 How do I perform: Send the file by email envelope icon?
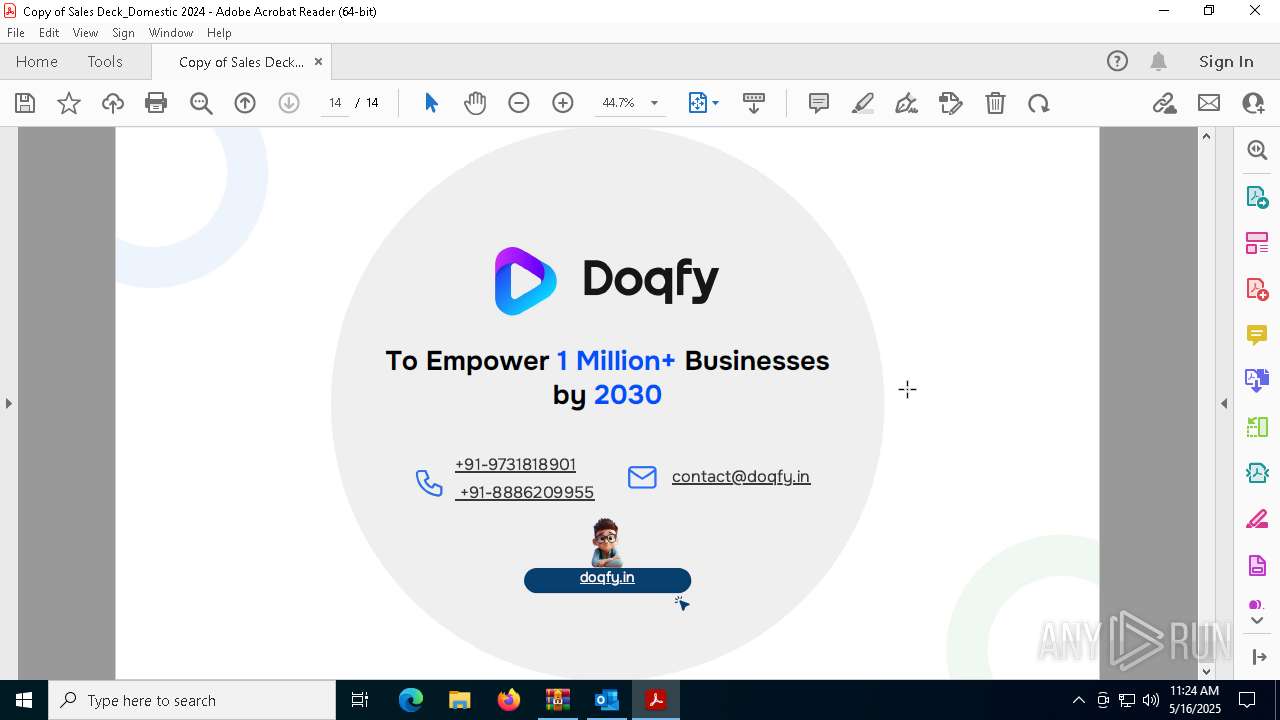coord(1209,103)
